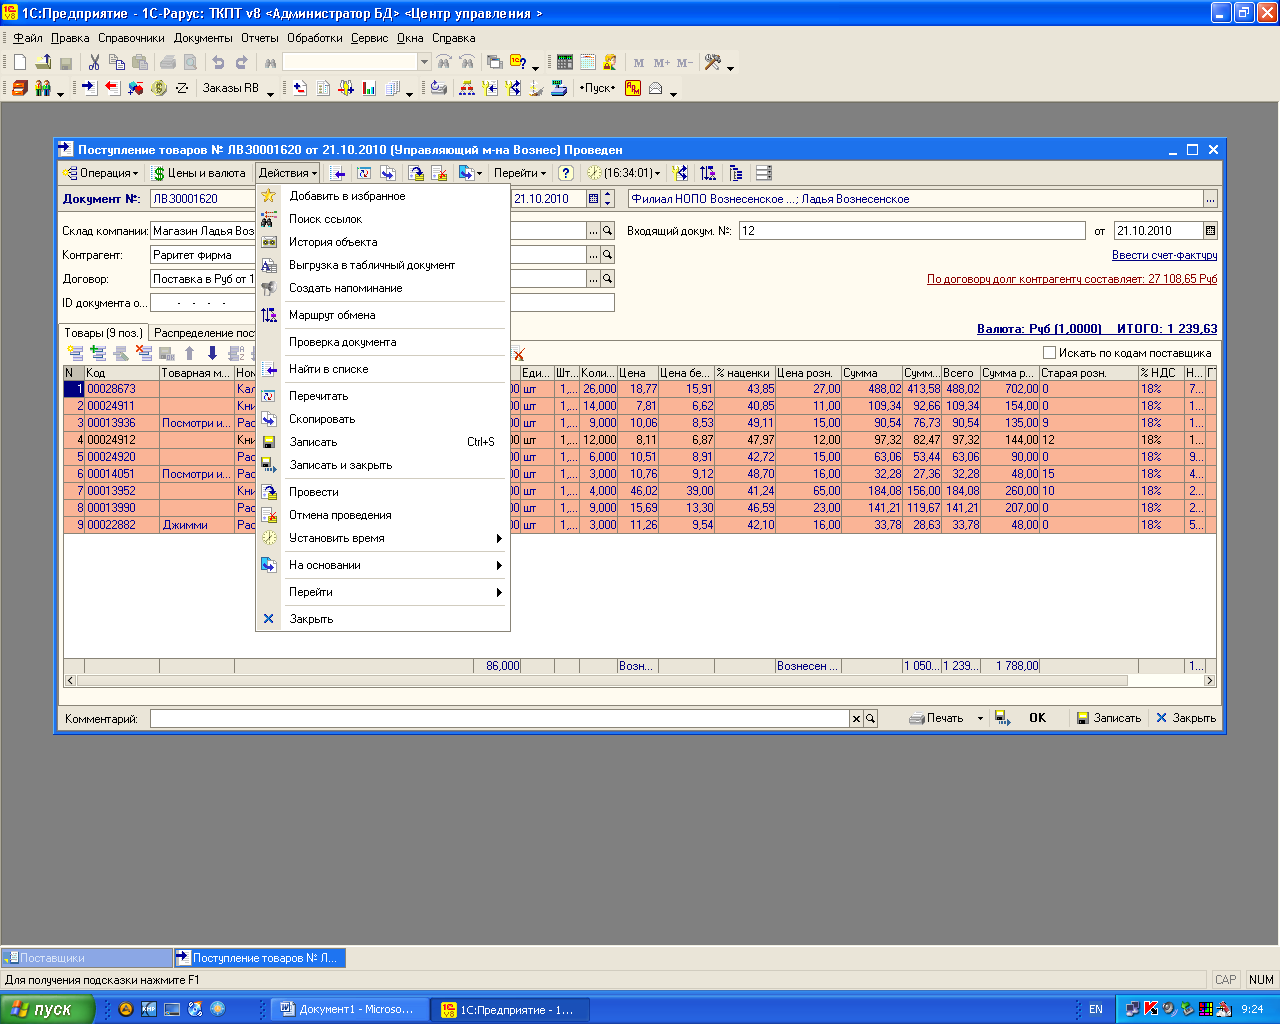The height and width of the screenshot is (1024, 1280).
Task: Click the New document icon in main toolbar
Action: coord(20,62)
